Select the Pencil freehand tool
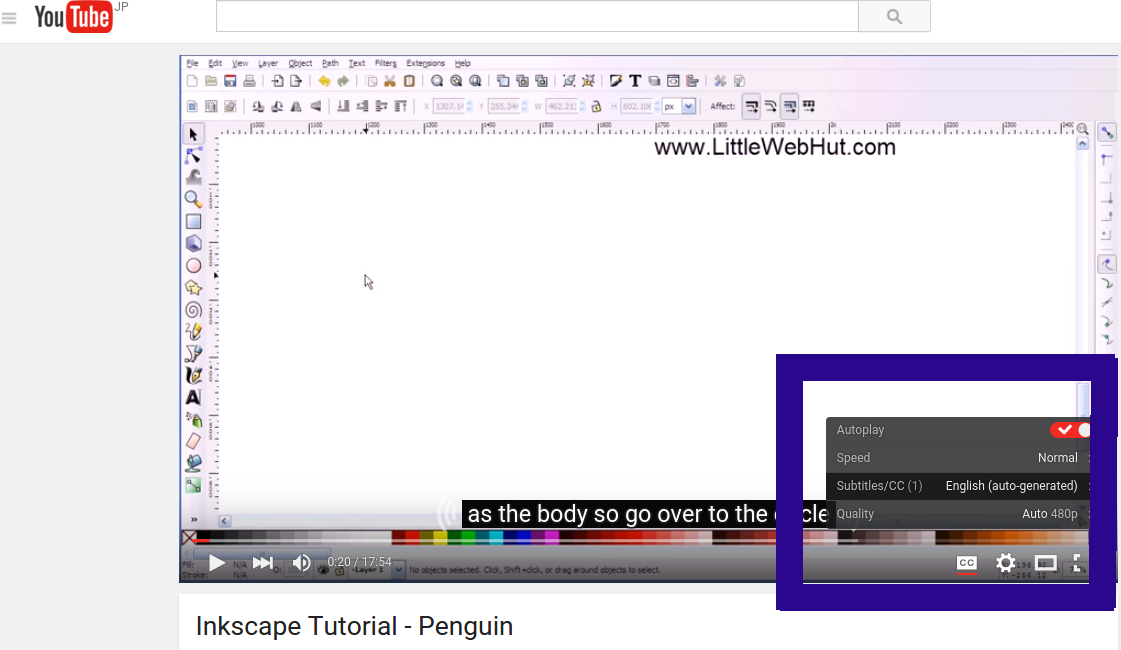This screenshot has height=650, width=1121. [193, 331]
